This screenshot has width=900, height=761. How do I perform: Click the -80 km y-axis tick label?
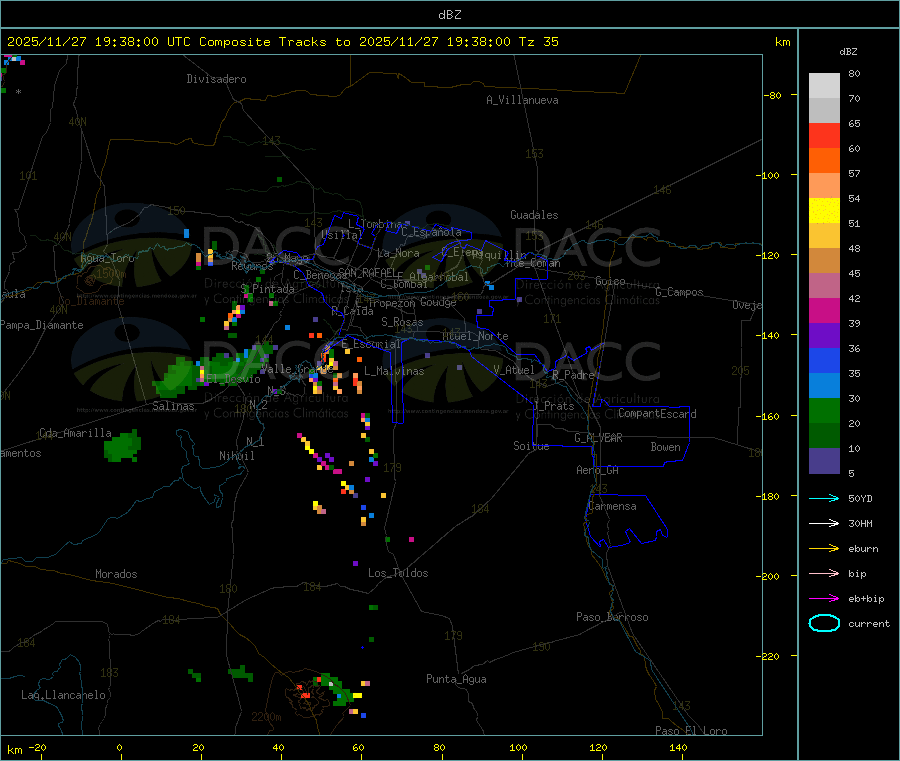772,95
